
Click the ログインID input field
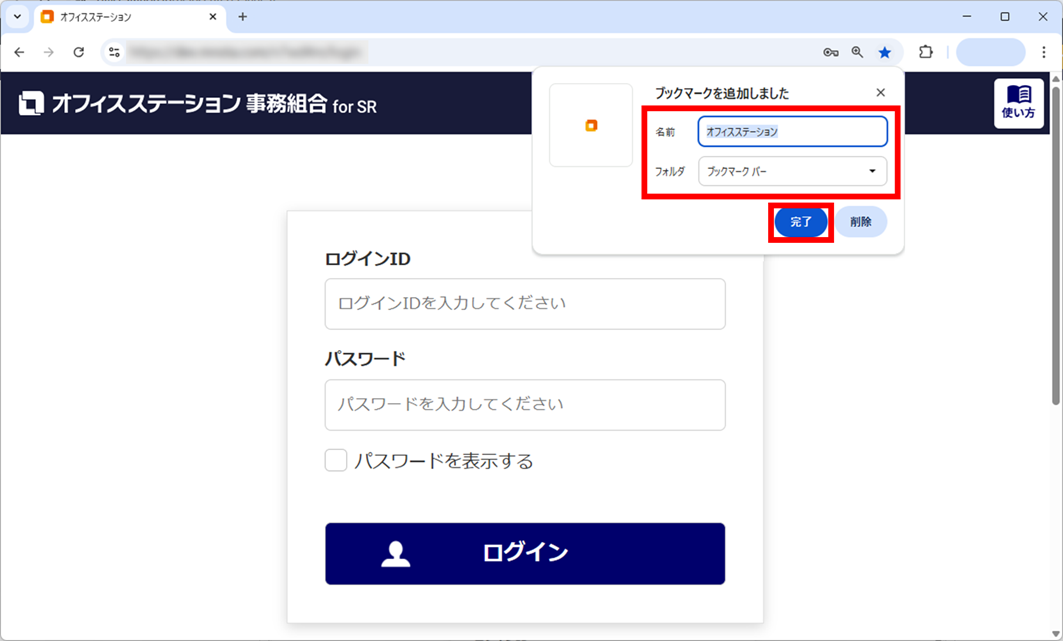525,304
